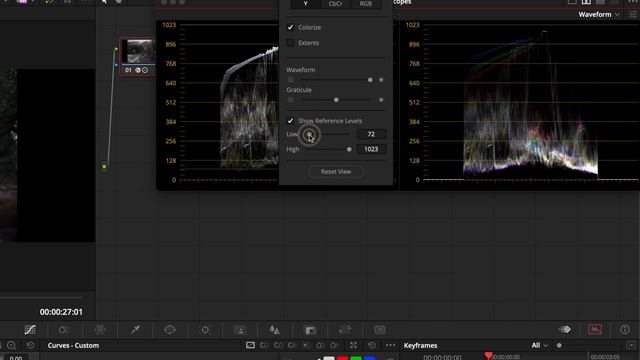
Task: Click the High value field showing 1023
Action: (x=371, y=149)
